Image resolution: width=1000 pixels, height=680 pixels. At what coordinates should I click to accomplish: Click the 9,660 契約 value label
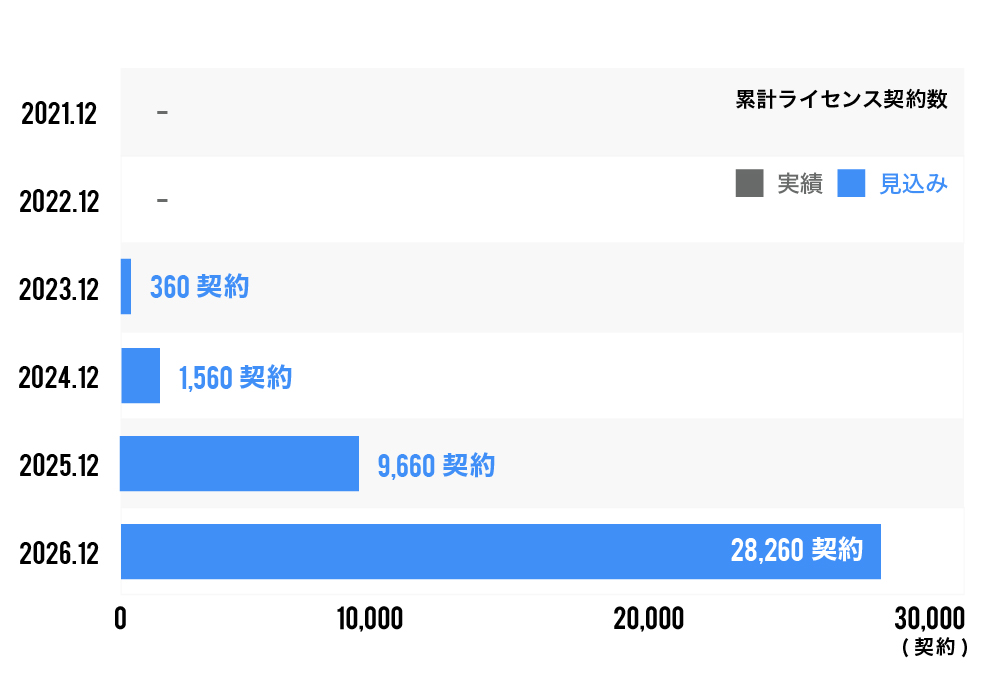coord(436,466)
